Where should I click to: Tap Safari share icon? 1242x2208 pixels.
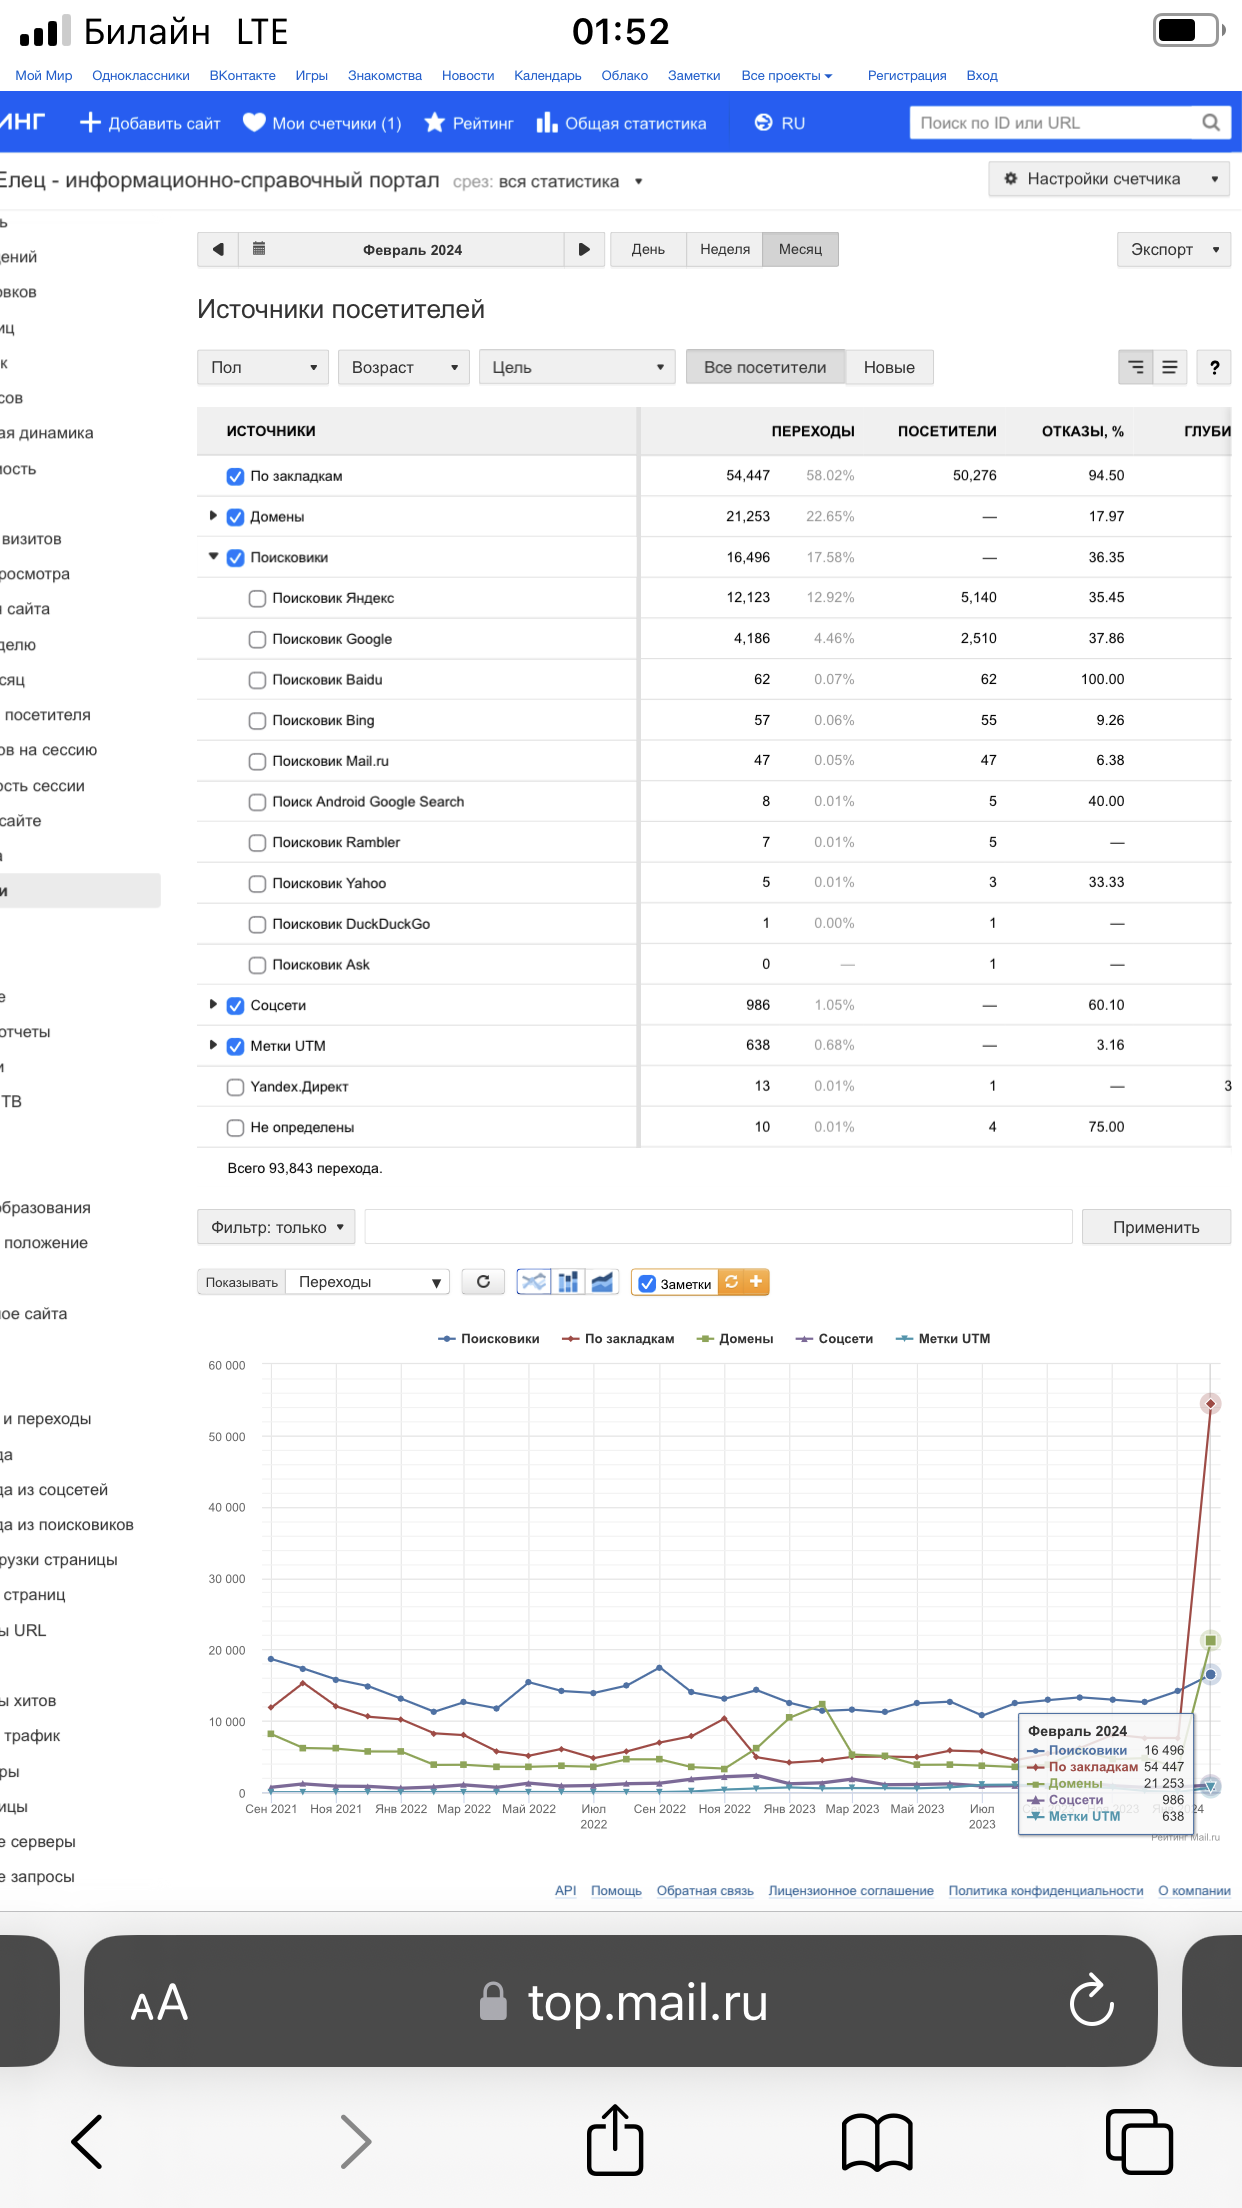615,2140
